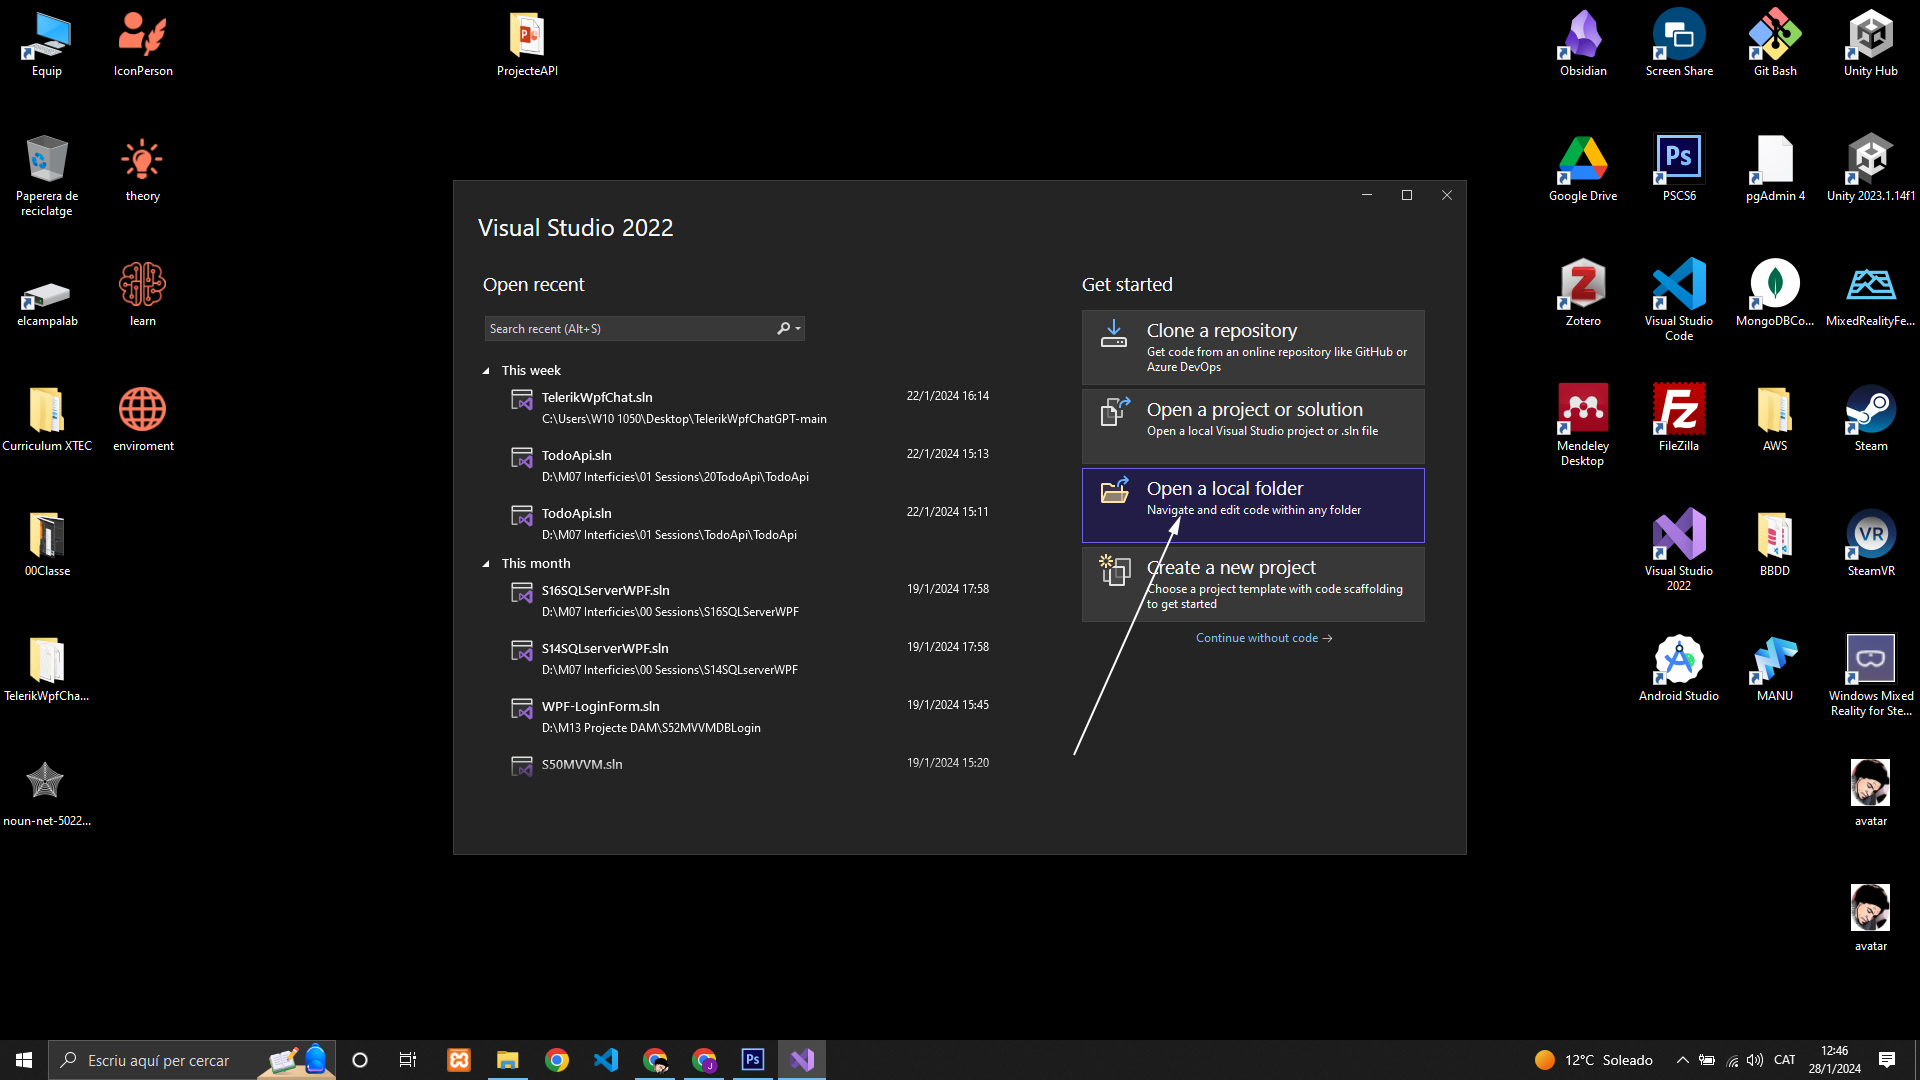Open WPF-LoginForm.sln recent entry
Screen dimensions: 1920x1080
click(x=600, y=707)
